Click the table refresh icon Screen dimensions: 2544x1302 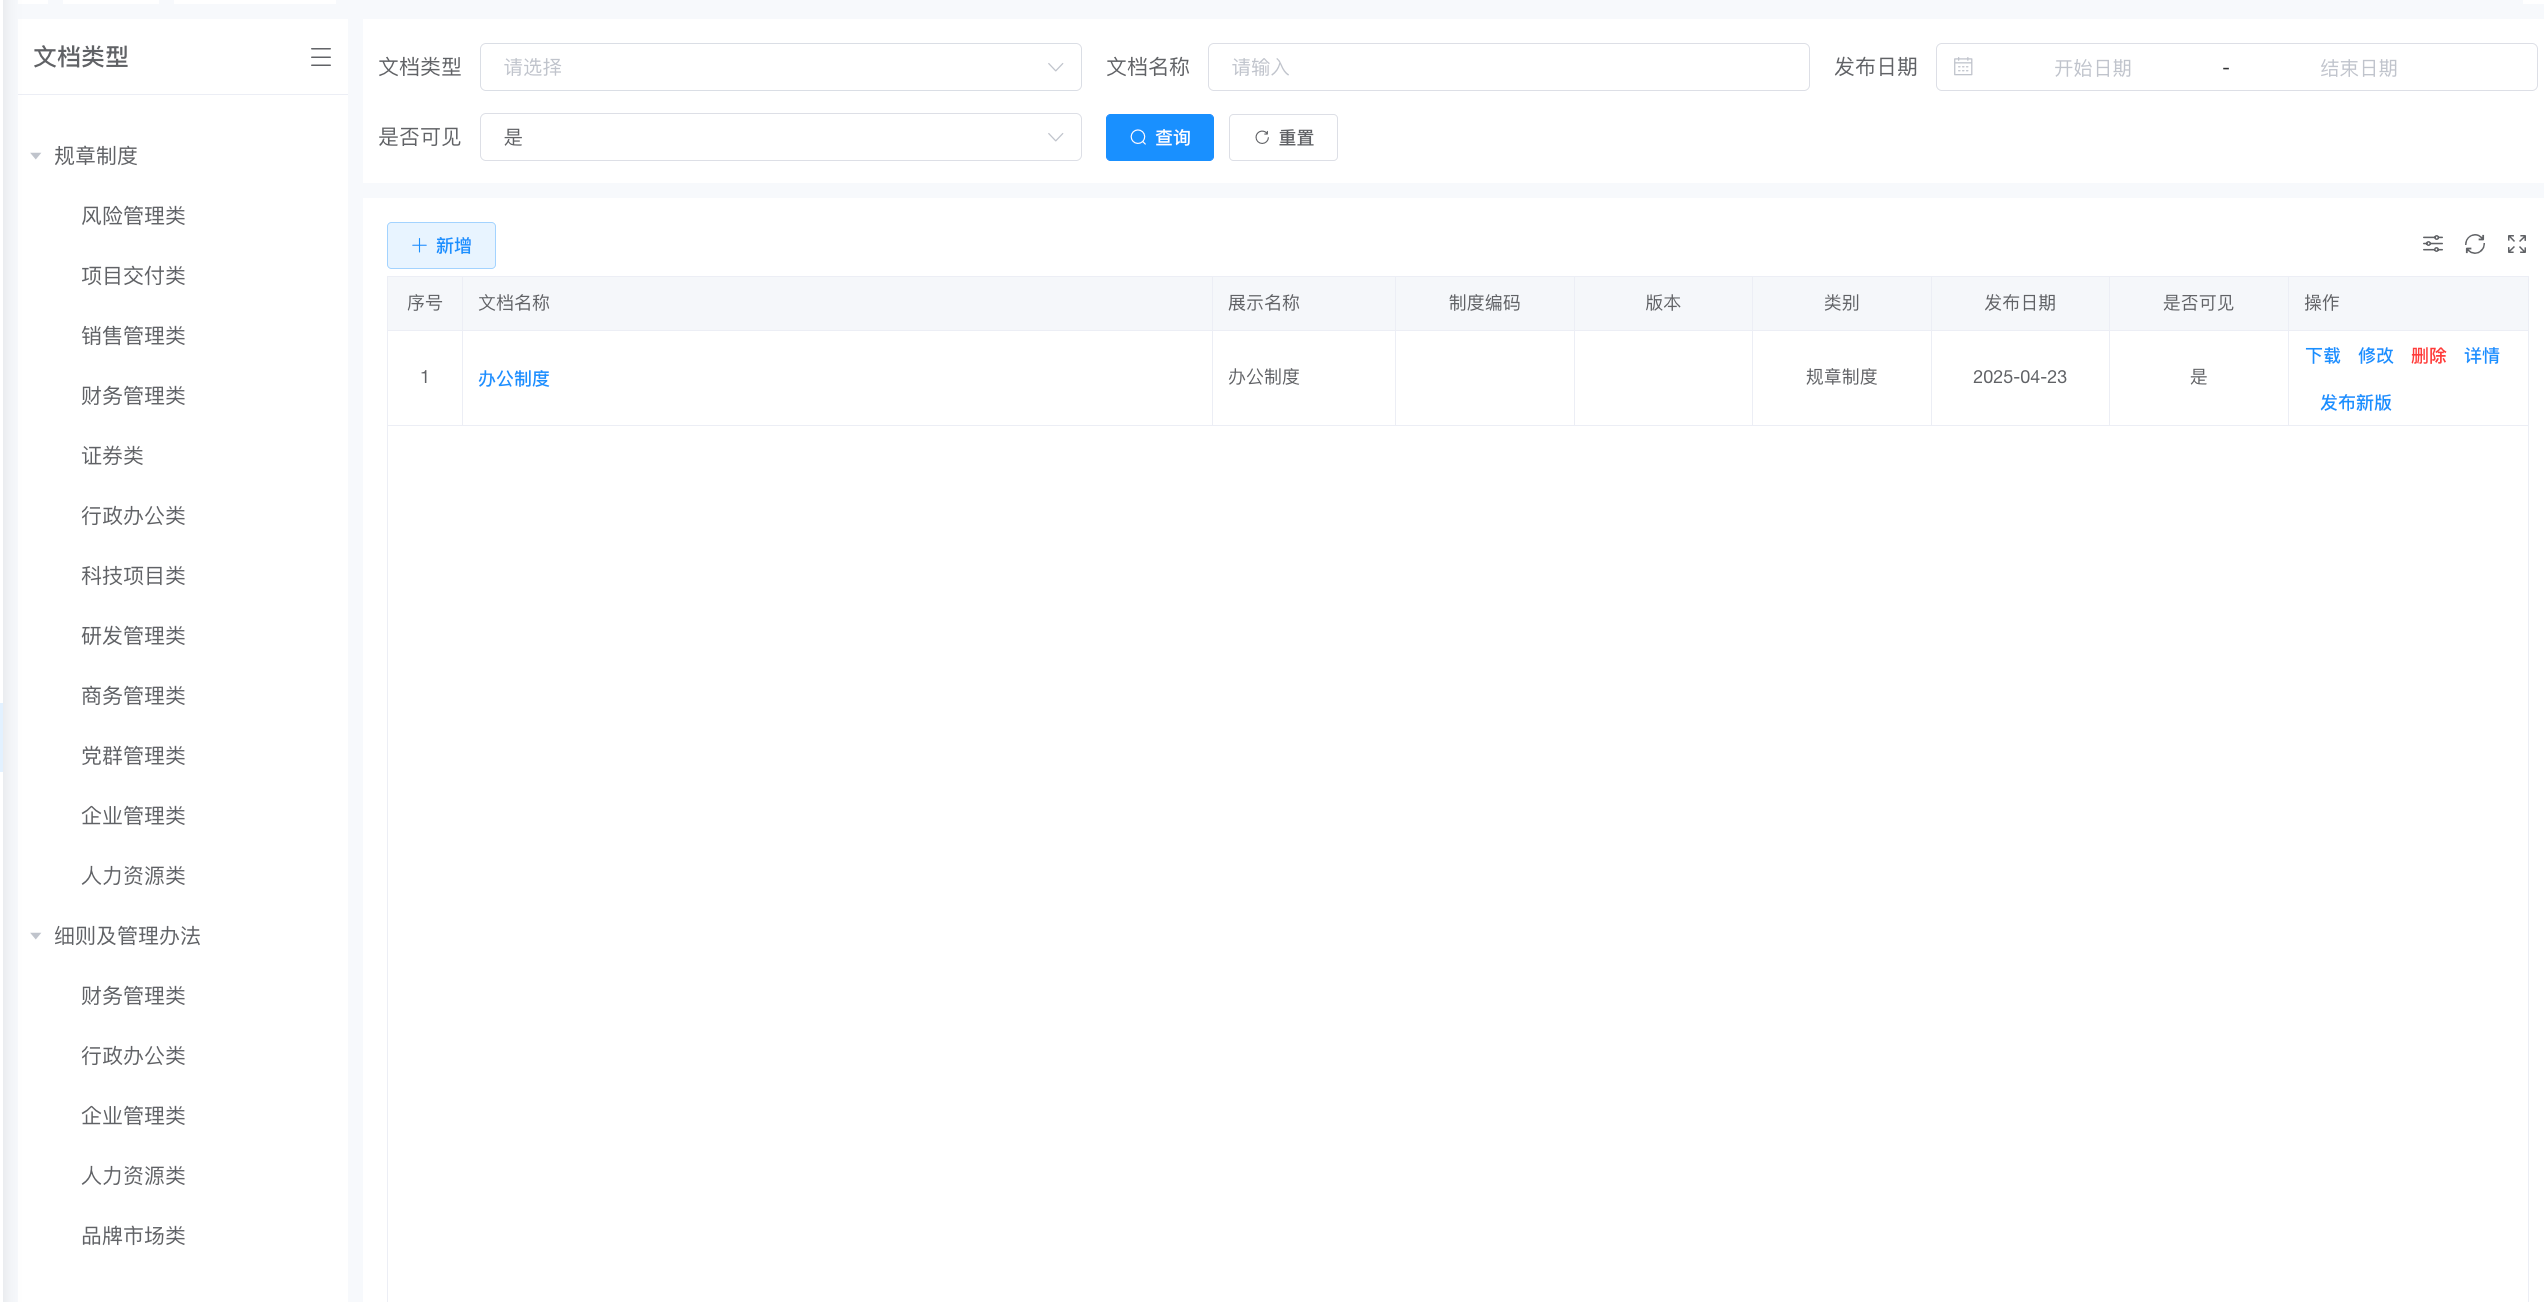[x=2474, y=244]
